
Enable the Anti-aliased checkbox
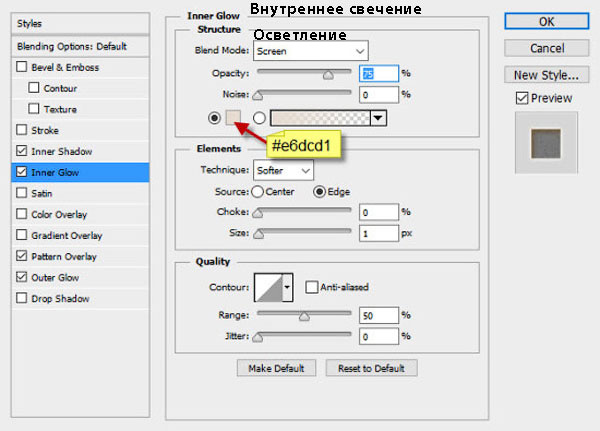pyautogui.click(x=311, y=287)
